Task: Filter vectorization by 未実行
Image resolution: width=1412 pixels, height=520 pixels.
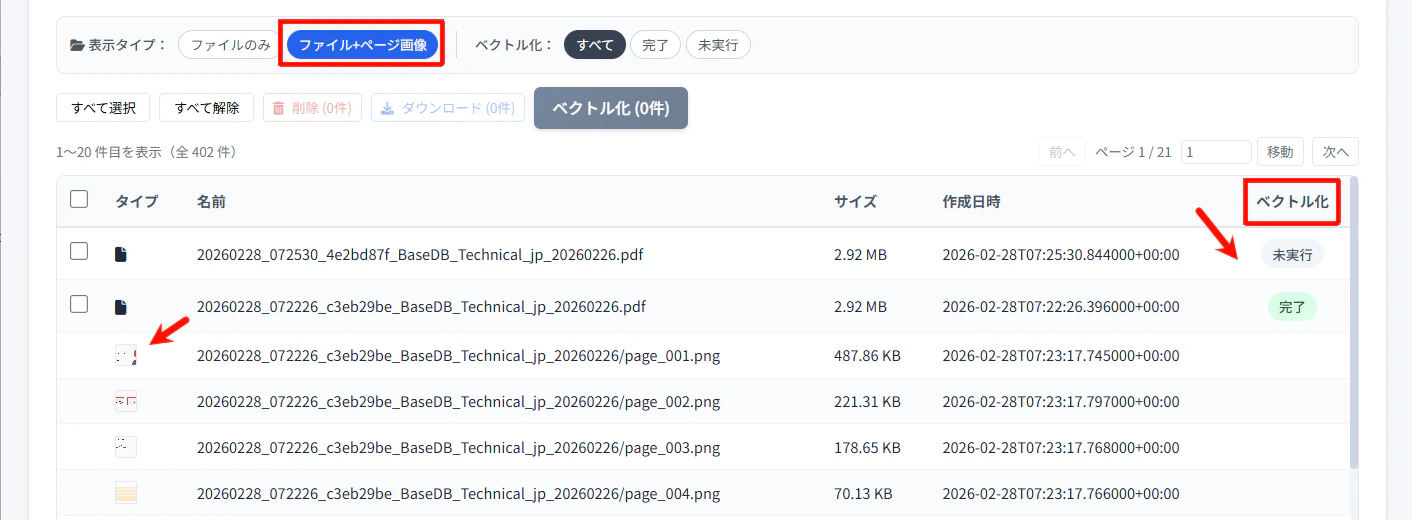Action: [x=718, y=45]
